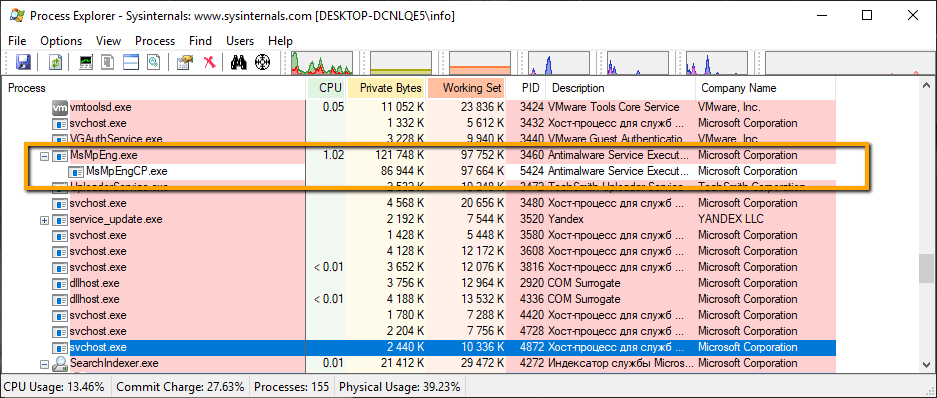Image resolution: width=937 pixels, height=398 pixels.
Task: Click the green CPU usage mini graph
Action: 321,63
